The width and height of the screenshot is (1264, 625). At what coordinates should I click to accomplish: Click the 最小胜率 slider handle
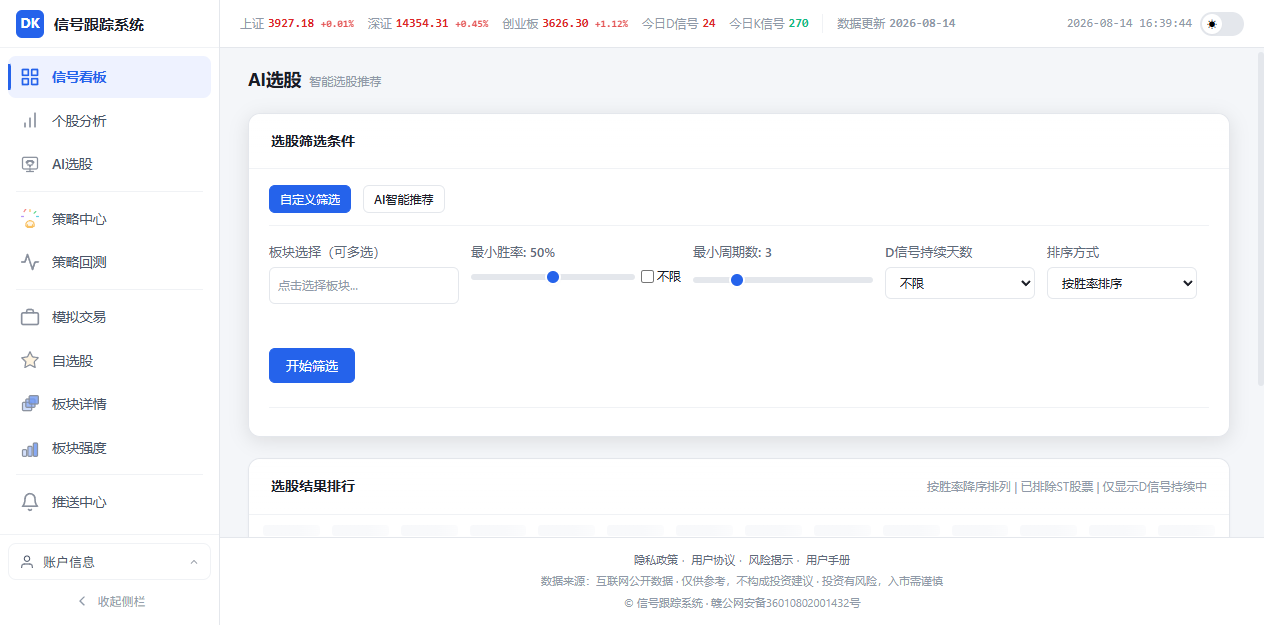[553, 277]
